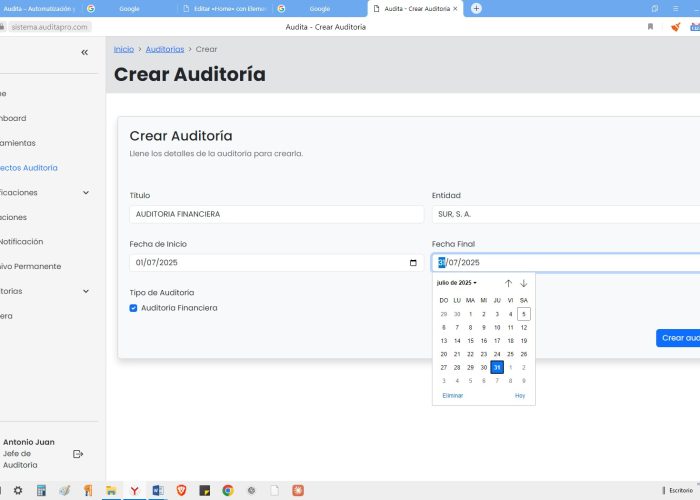This screenshot has width=700, height=500.
Task: Select day 24 in the calendar
Action: tap(497, 354)
